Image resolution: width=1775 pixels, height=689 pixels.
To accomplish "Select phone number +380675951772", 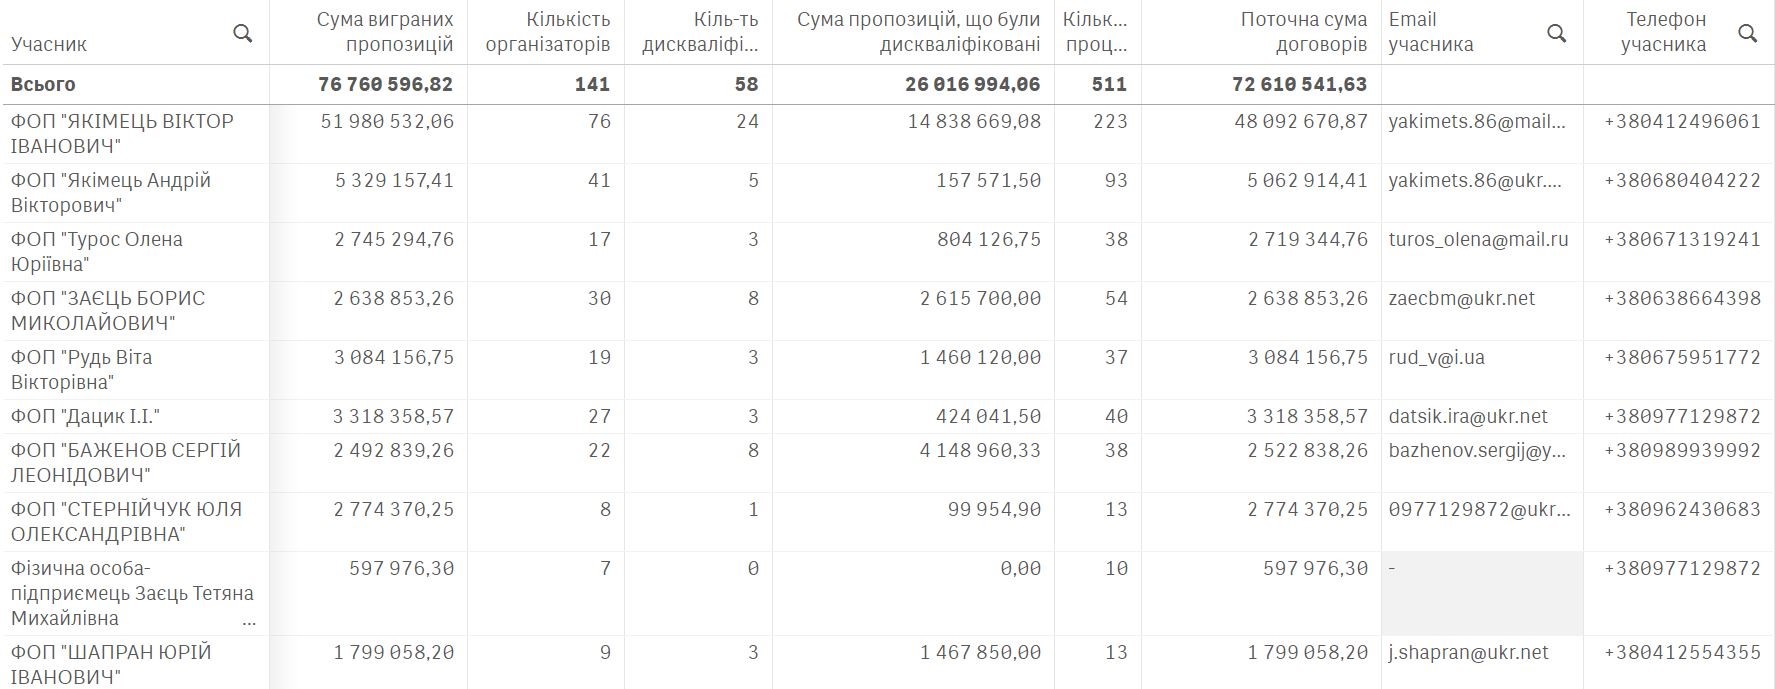I will click(x=1682, y=357).
